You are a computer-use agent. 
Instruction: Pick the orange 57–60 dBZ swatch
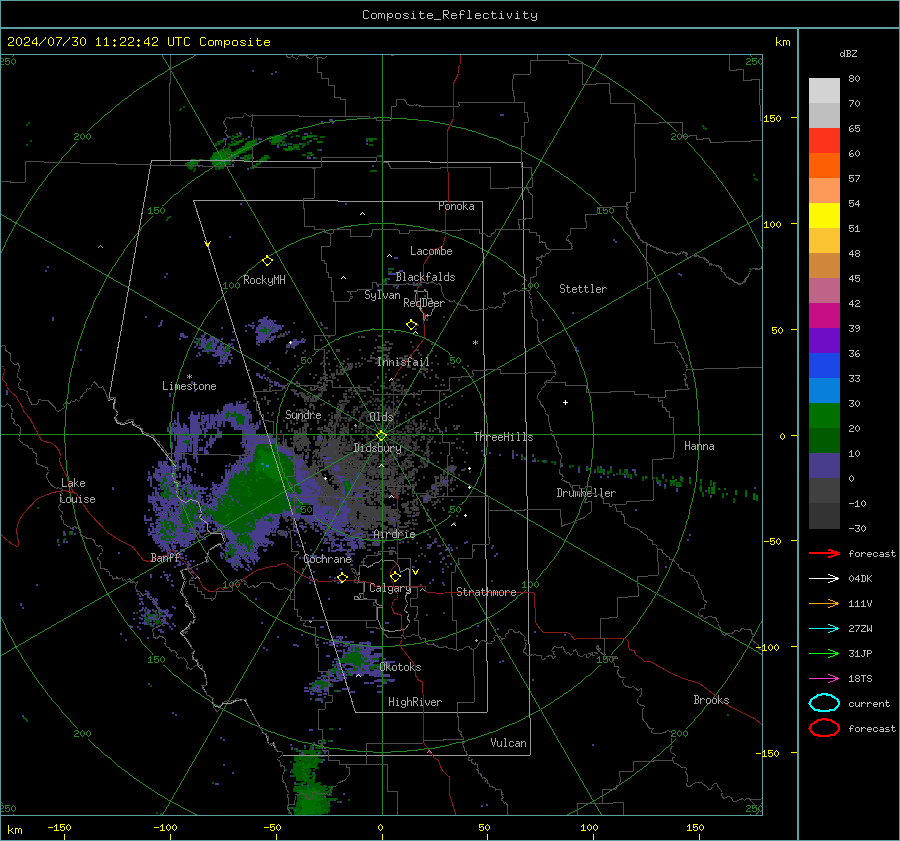824,166
